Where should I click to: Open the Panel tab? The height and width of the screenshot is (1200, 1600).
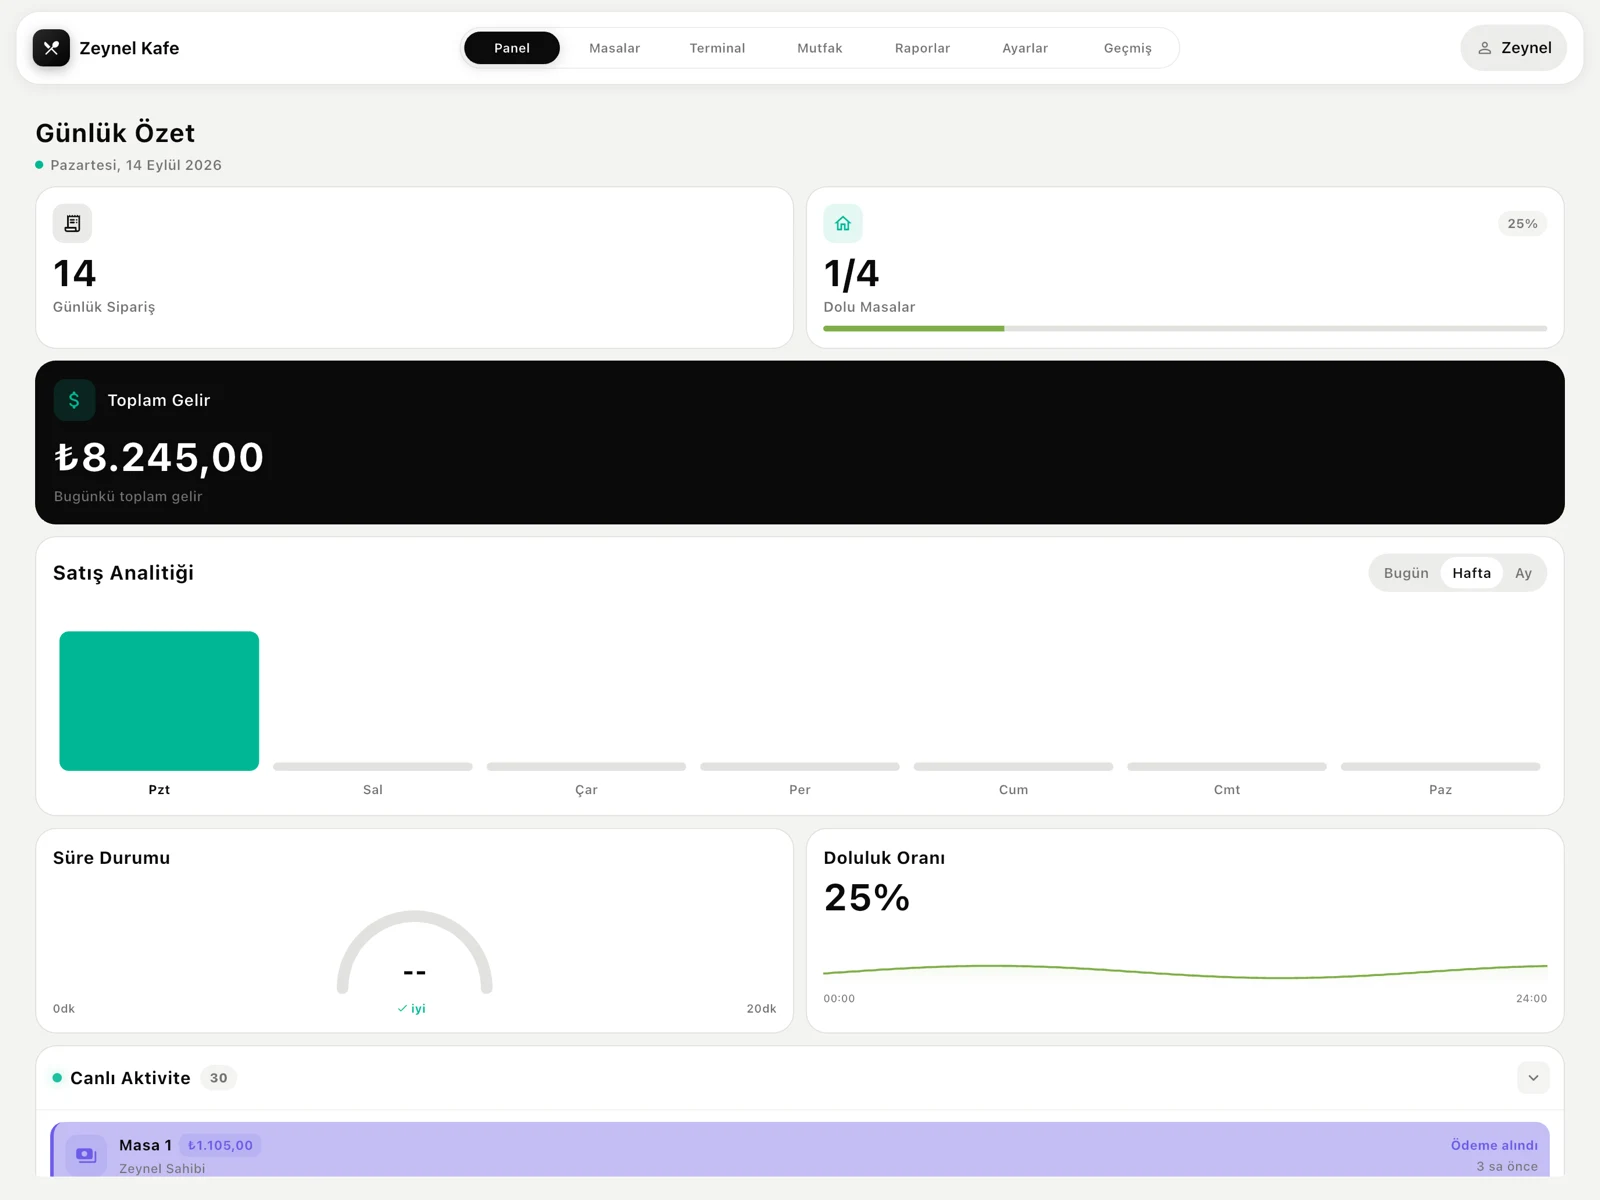(512, 48)
